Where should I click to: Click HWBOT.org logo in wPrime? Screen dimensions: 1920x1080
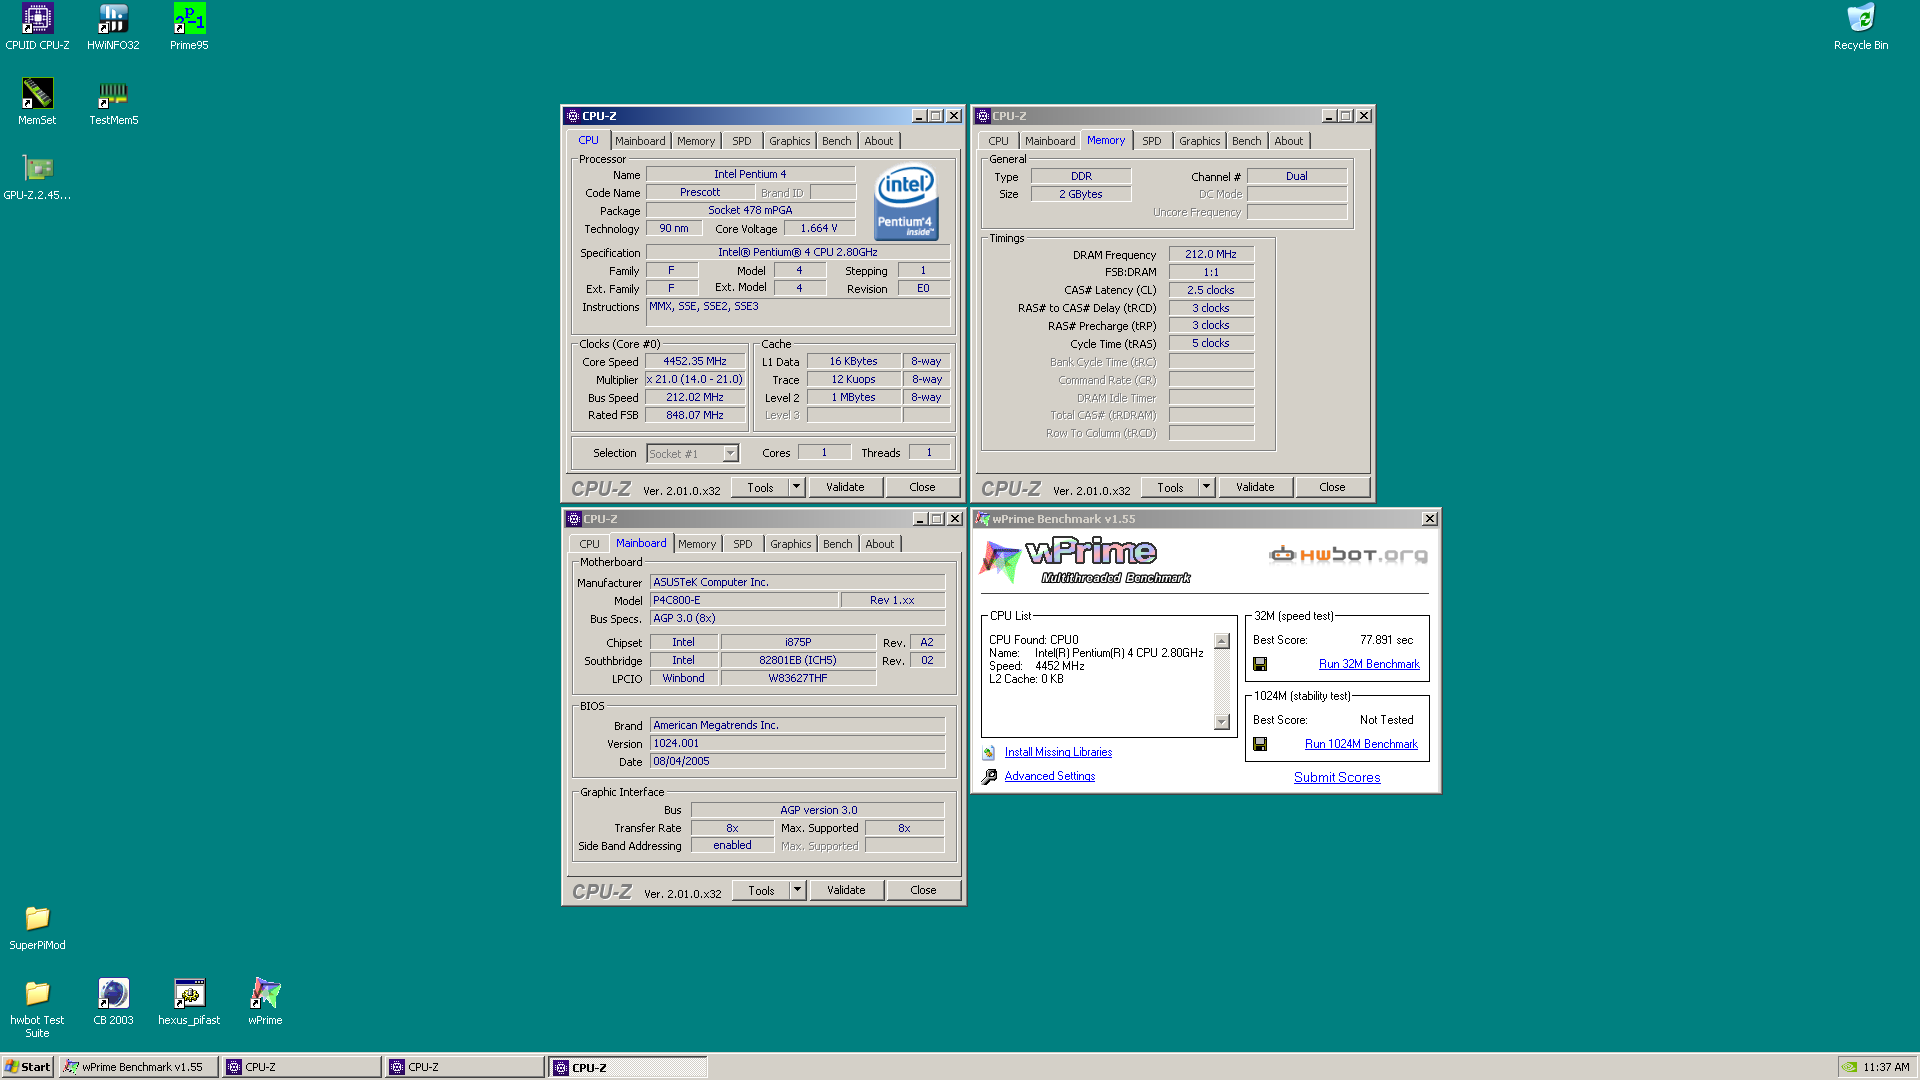pos(1348,555)
